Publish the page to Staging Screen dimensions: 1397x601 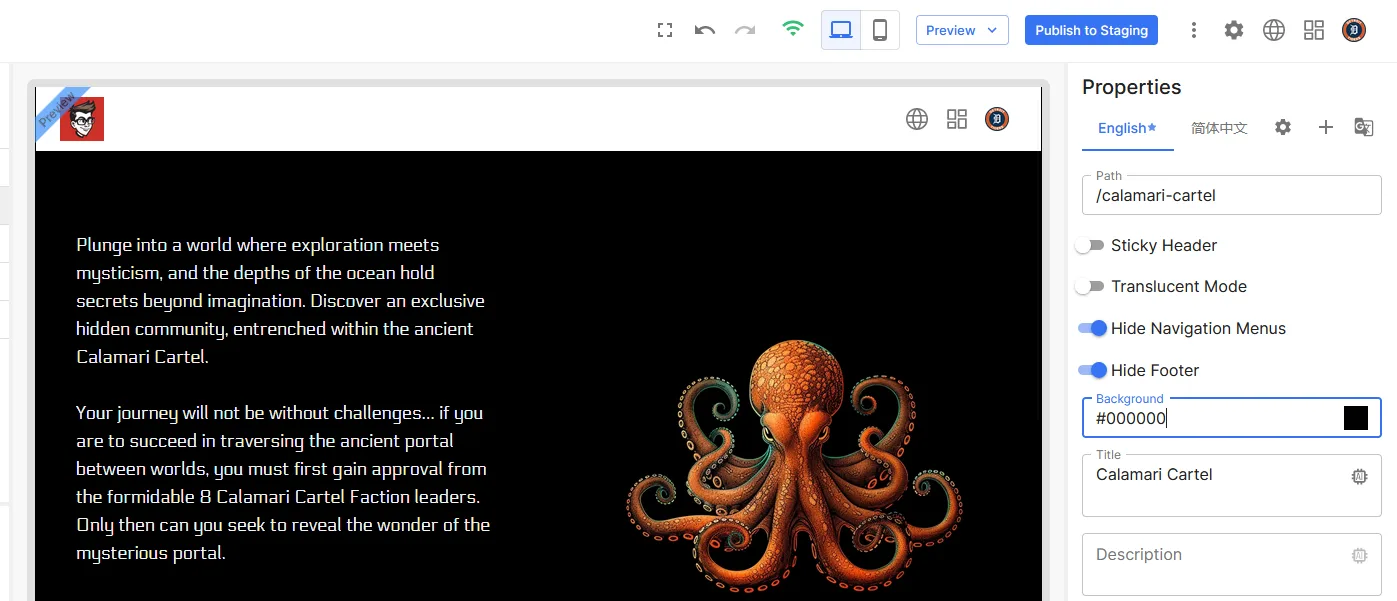click(1091, 30)
